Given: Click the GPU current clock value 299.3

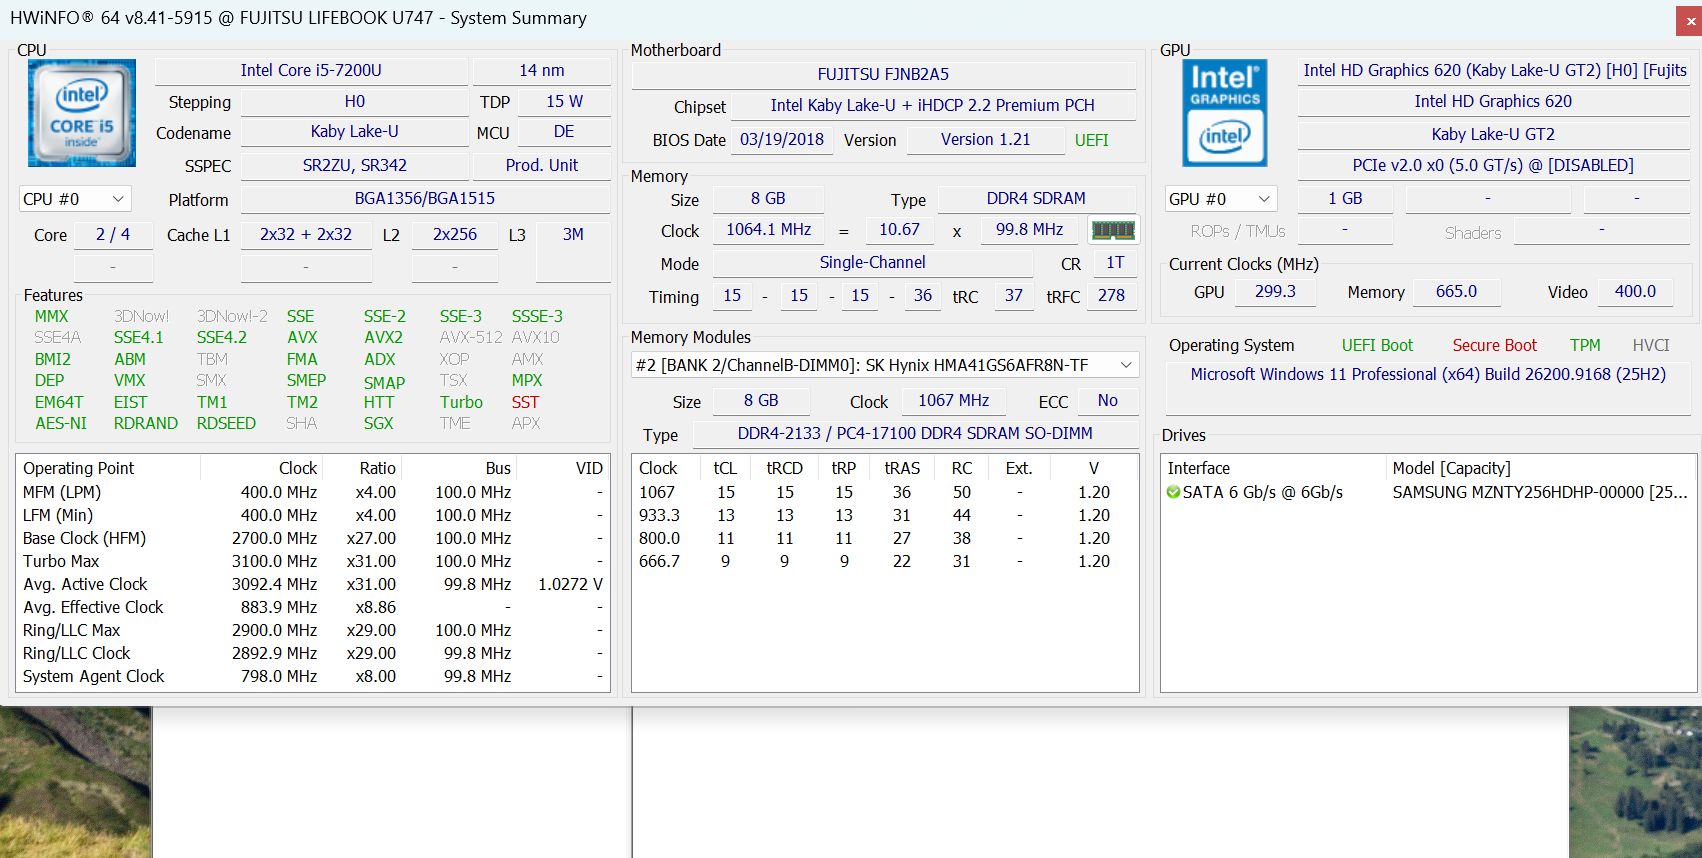Looking at the screenshot, I should pos(1275,291).
